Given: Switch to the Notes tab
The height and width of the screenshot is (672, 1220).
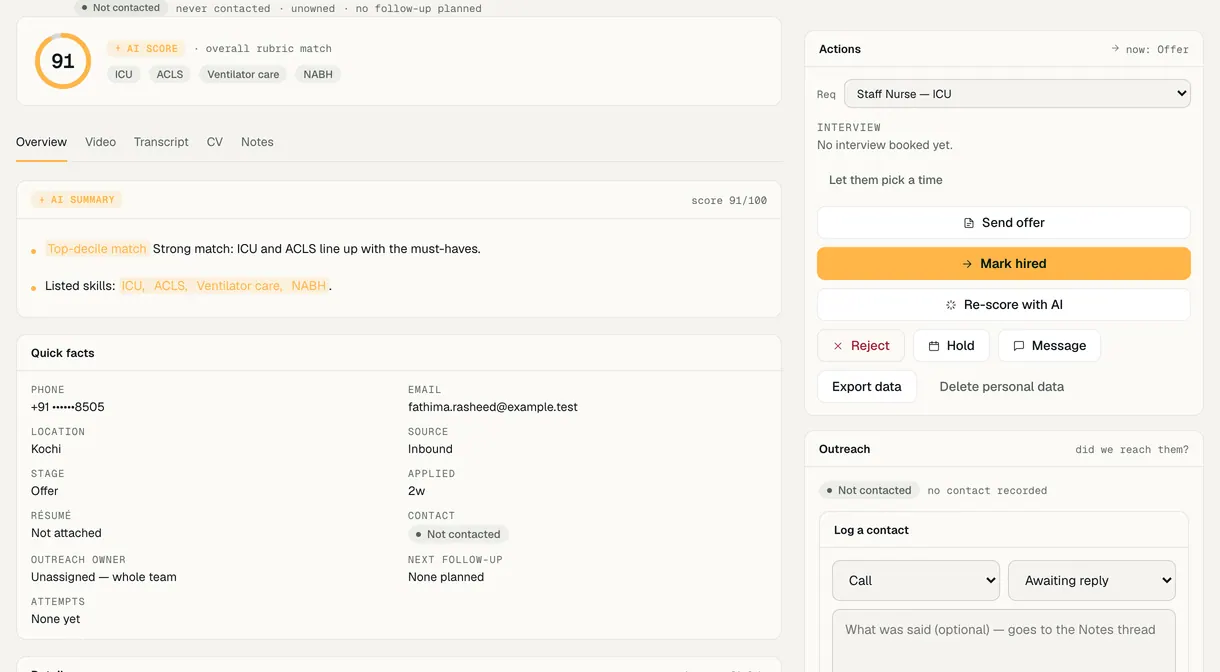Looking at the screenshot, I should [x=257, y=142].
